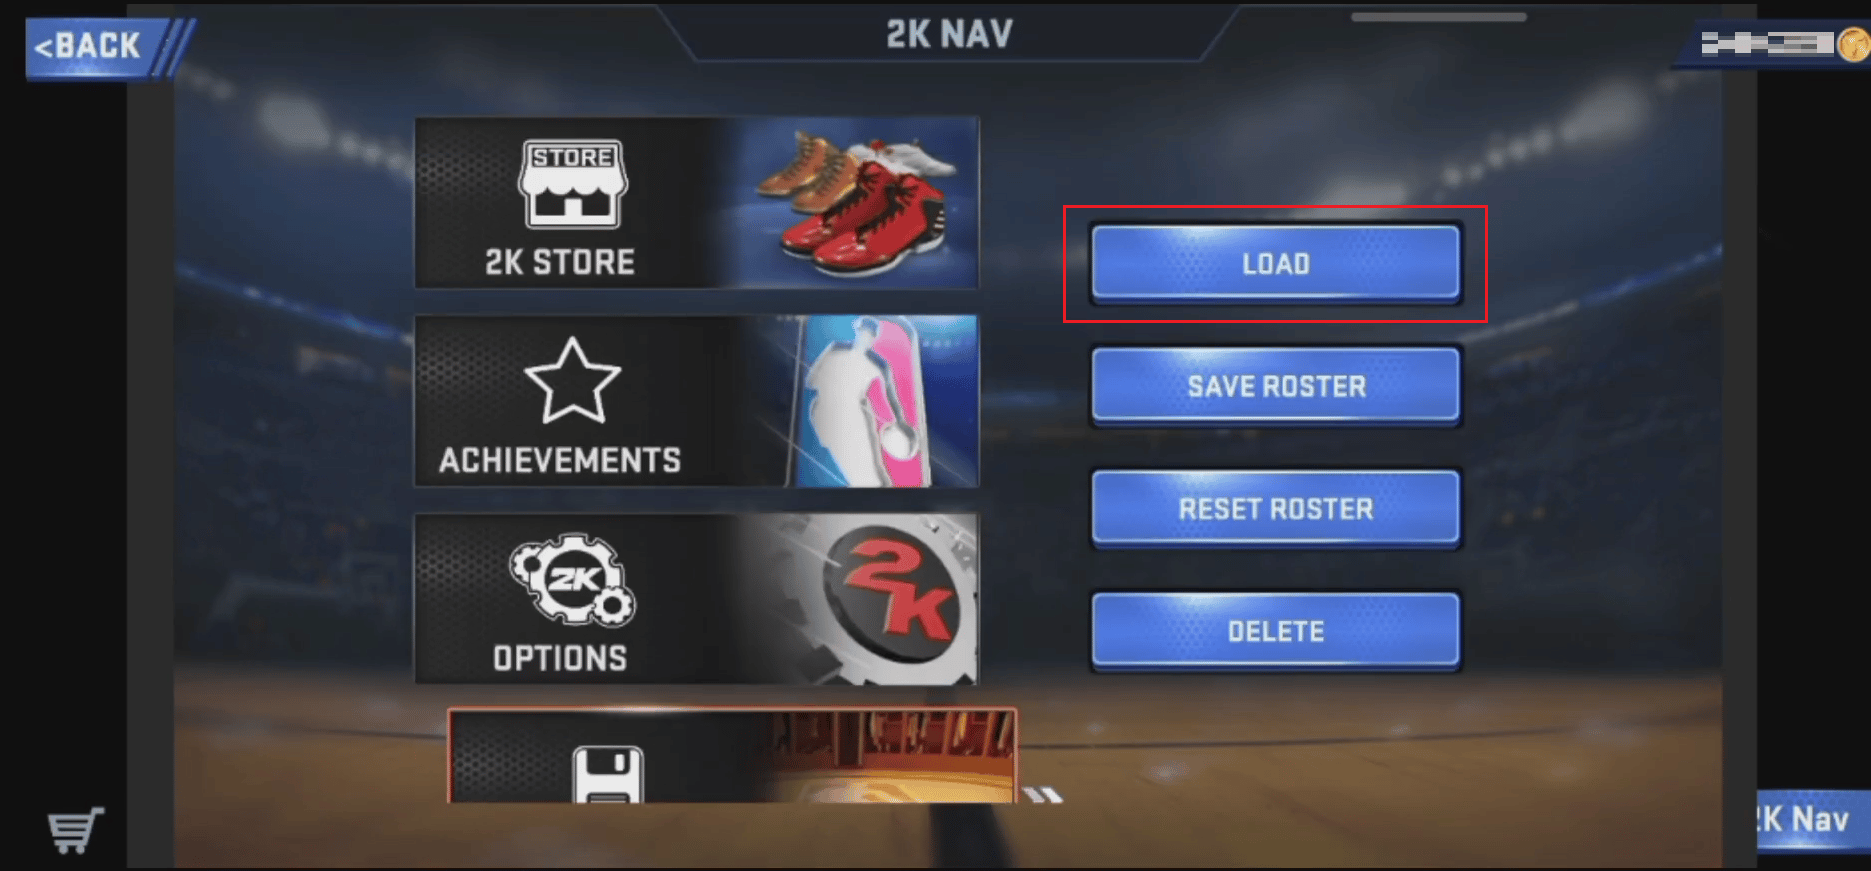The height and width of the screenshot is (871, 1871).
Task: Click the 2K STORE label text
Action: point(560,262)
